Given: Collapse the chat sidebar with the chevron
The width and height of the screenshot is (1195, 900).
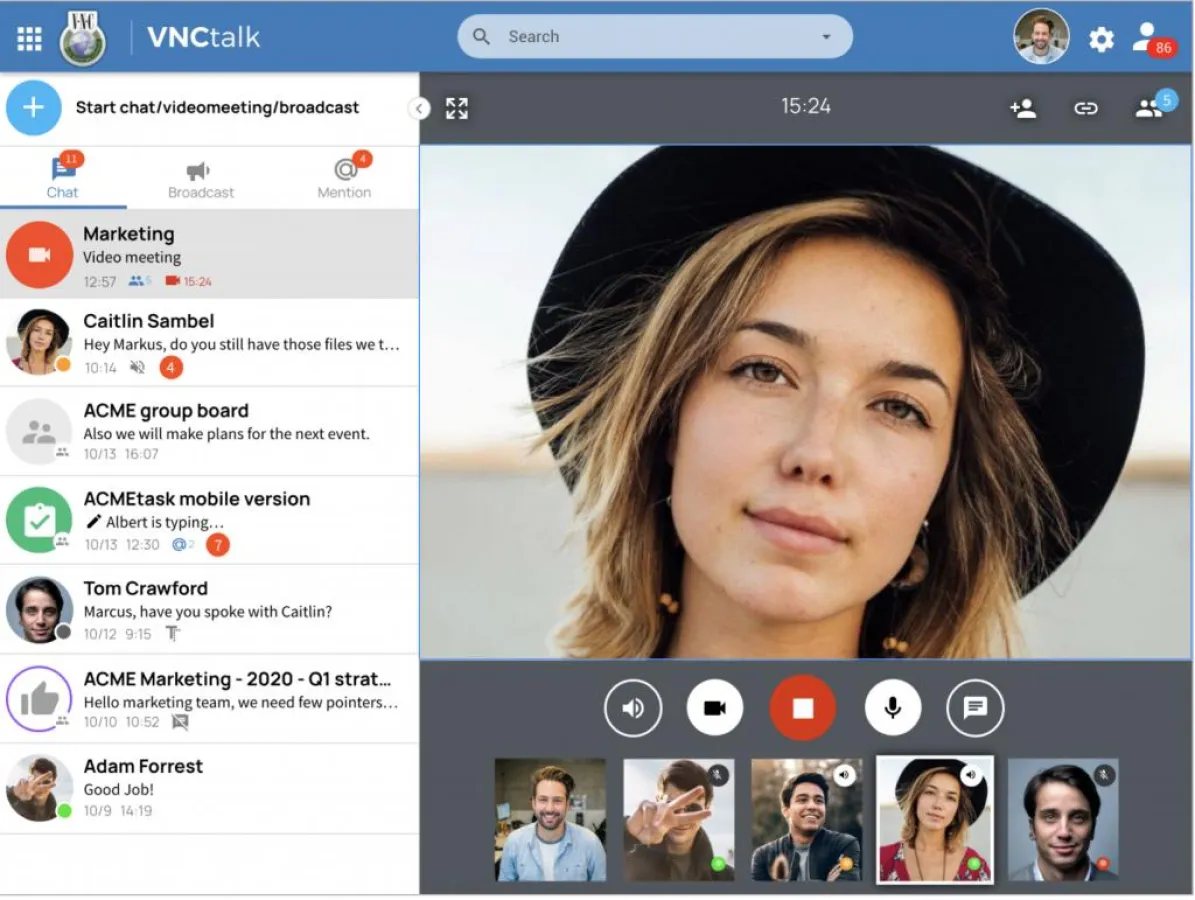Looking at the screenshot, I should click(419, 108).
